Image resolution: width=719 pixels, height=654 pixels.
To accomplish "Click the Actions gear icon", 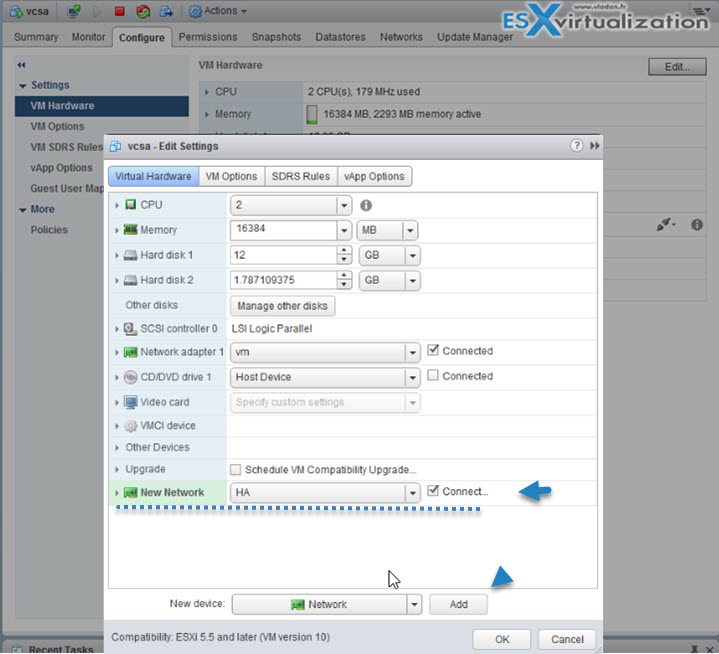I will click(193, 11).
